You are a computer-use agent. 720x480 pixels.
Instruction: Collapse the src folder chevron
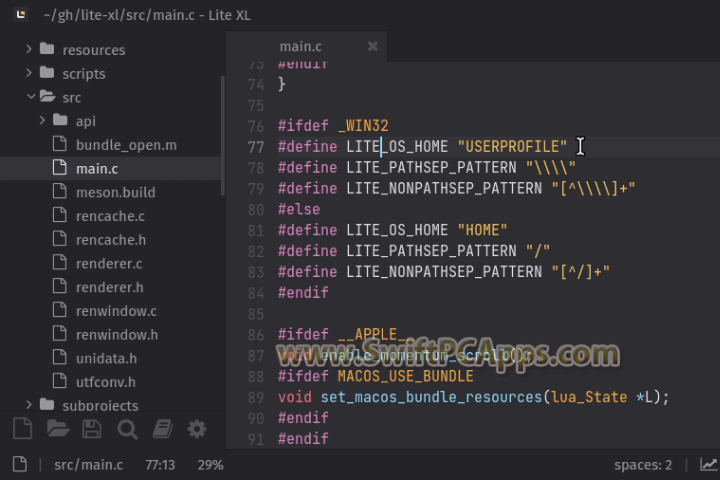click(31, 96)
